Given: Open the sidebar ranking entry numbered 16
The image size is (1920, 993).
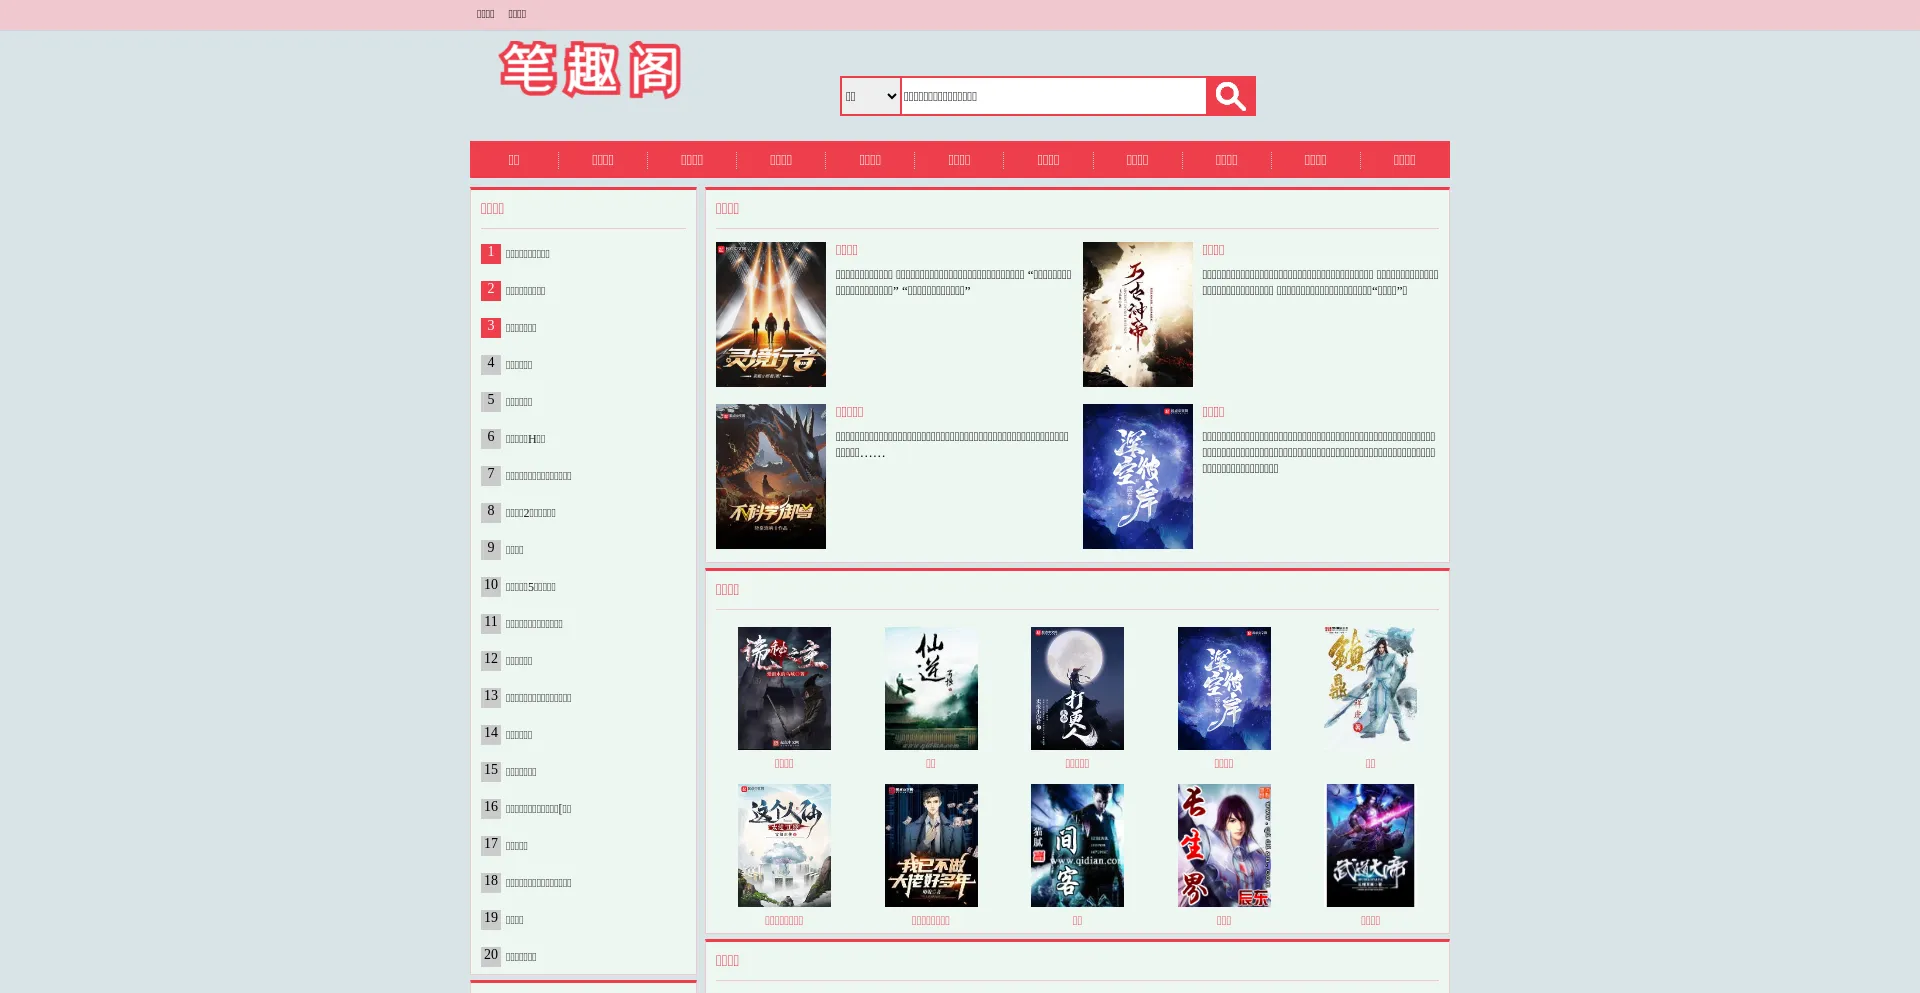Looking at the screenshot, I should click(x=539, y=809).
